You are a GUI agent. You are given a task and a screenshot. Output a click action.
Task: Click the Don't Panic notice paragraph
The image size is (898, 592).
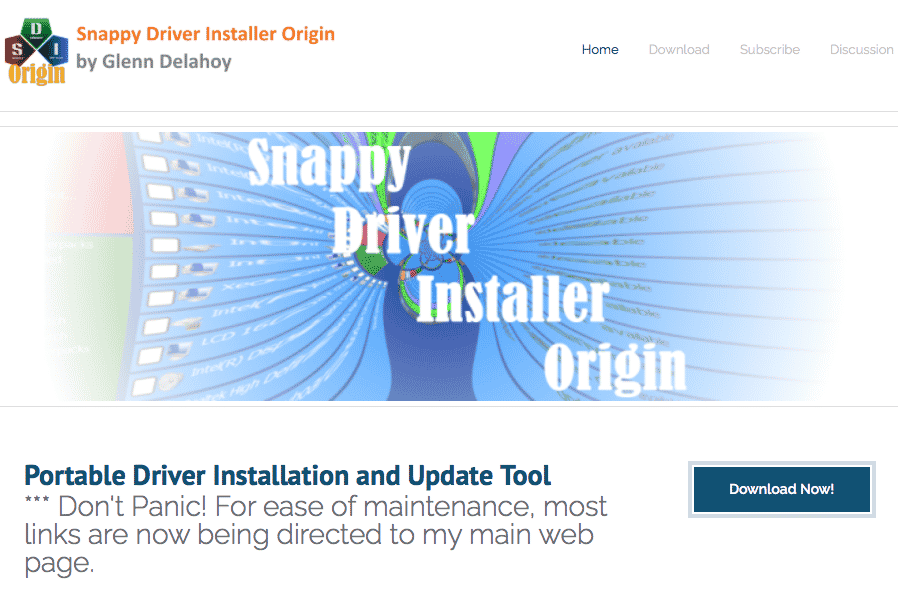click(x=316, y=535)
